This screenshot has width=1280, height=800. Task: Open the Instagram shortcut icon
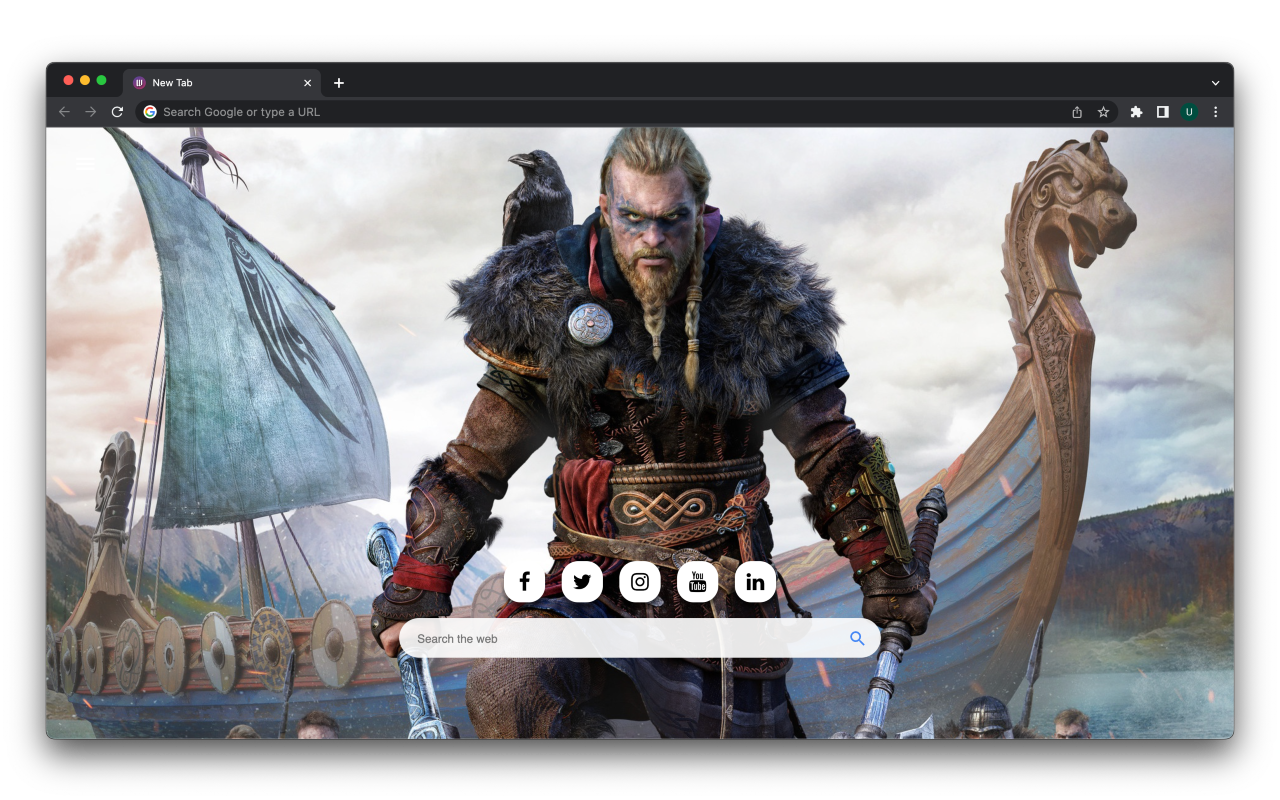pos(640,582)
